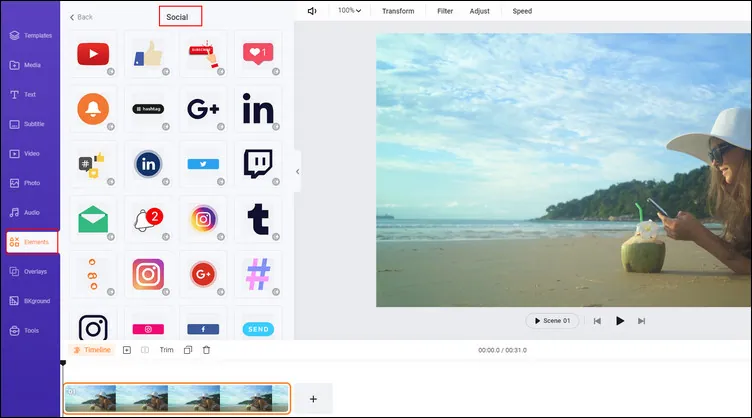Image resolution: width=752 pixels, height=418 pixels.
Task: Add the large black LinkedIn 'in' element
Action: click(x=258, y=109)
